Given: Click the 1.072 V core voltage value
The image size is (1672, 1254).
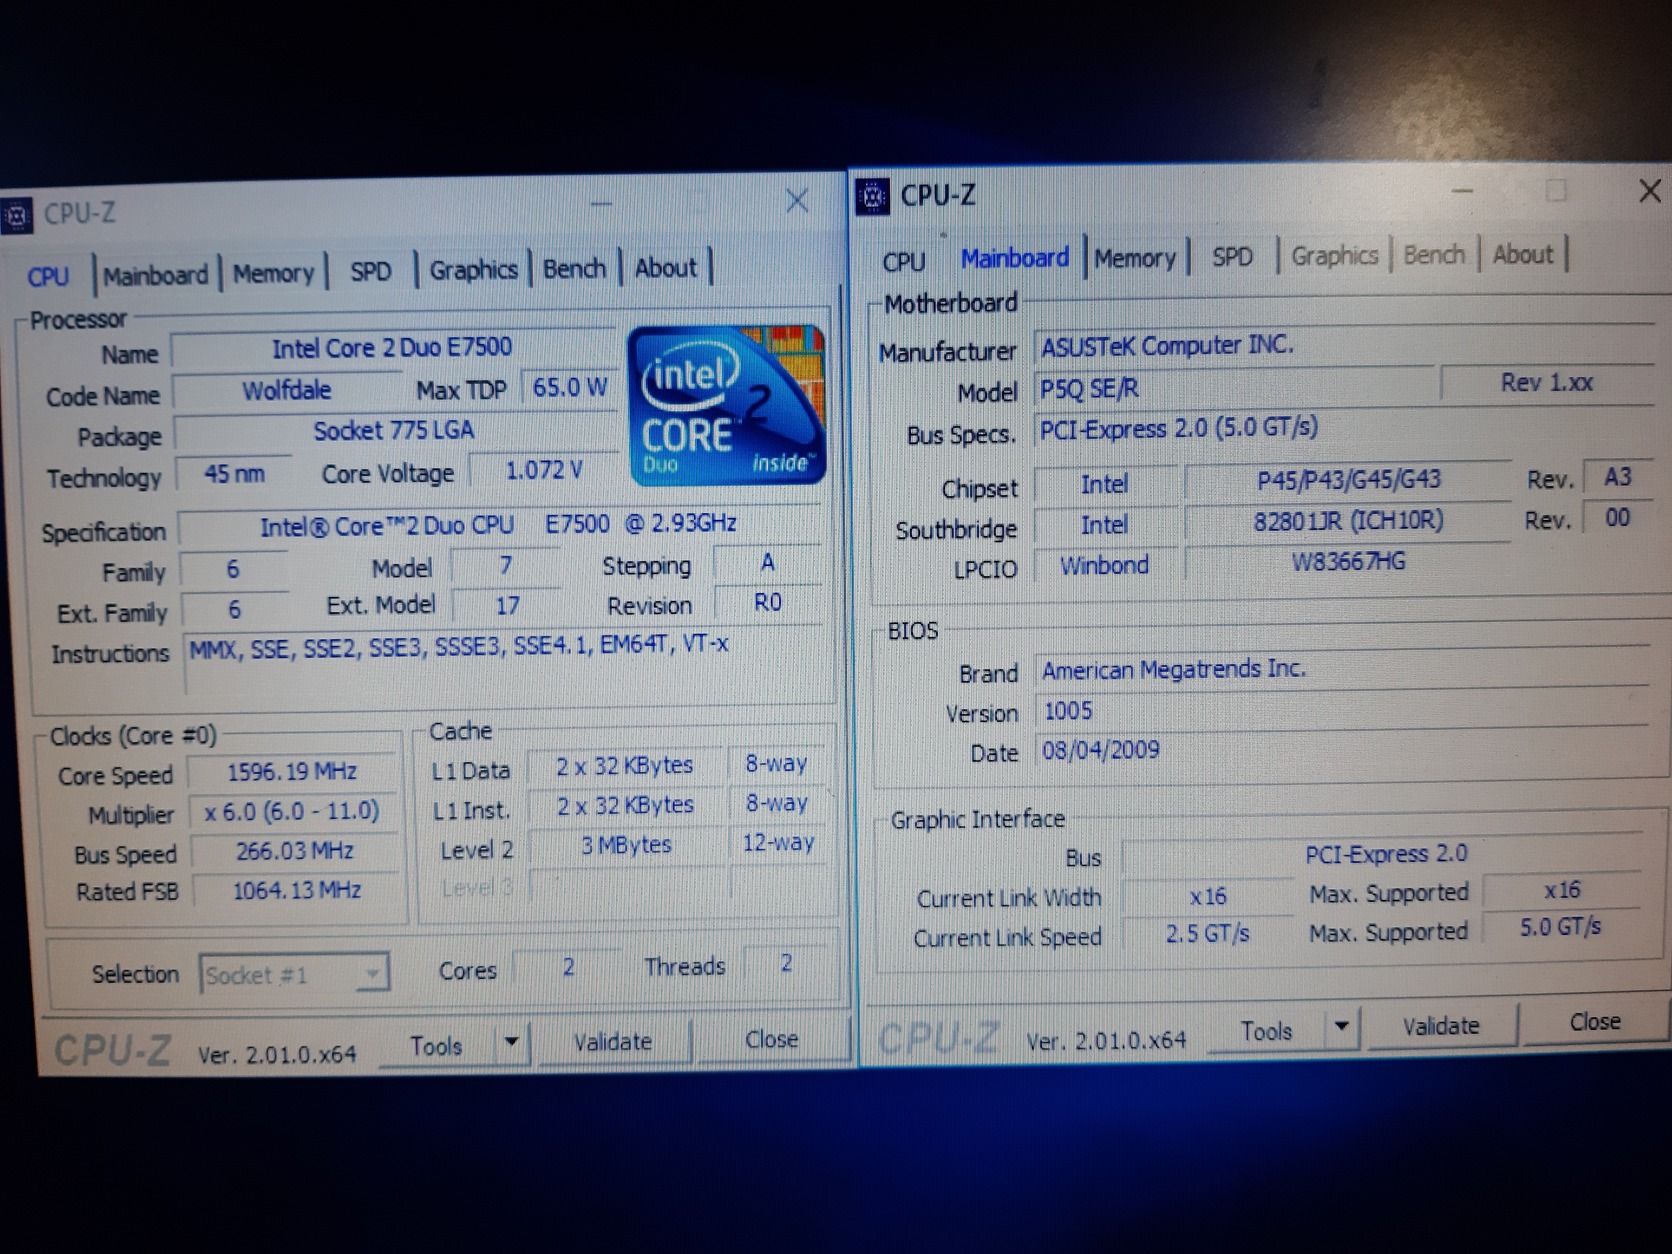Looking at the screenshot, I should (544, 470).
